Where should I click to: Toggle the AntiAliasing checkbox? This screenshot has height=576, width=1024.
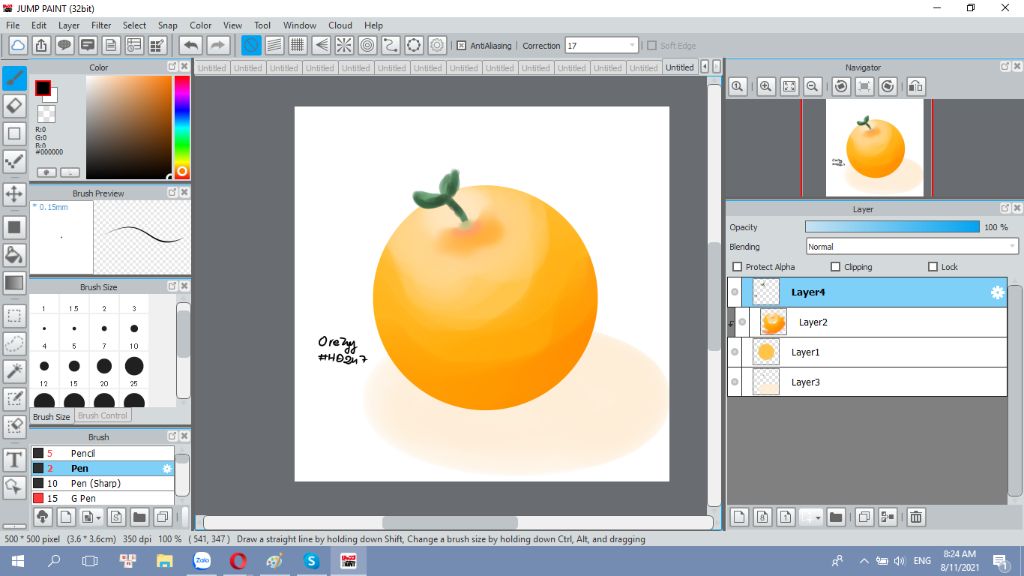click(x=461, y=46)
